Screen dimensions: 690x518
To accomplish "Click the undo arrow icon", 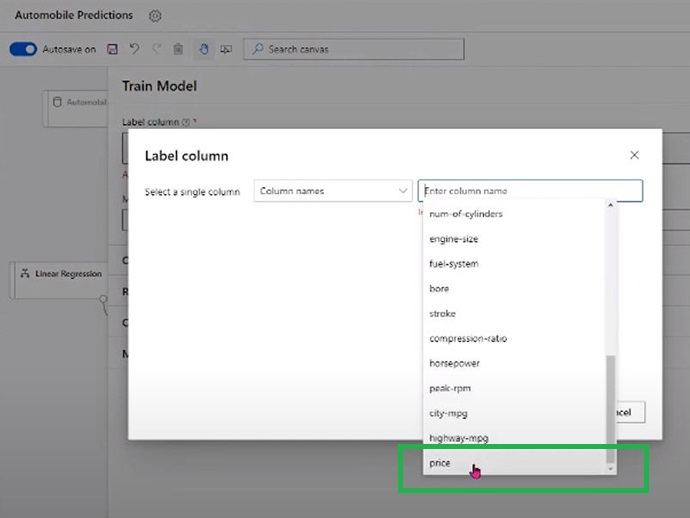I will click(x=134, y=49).
